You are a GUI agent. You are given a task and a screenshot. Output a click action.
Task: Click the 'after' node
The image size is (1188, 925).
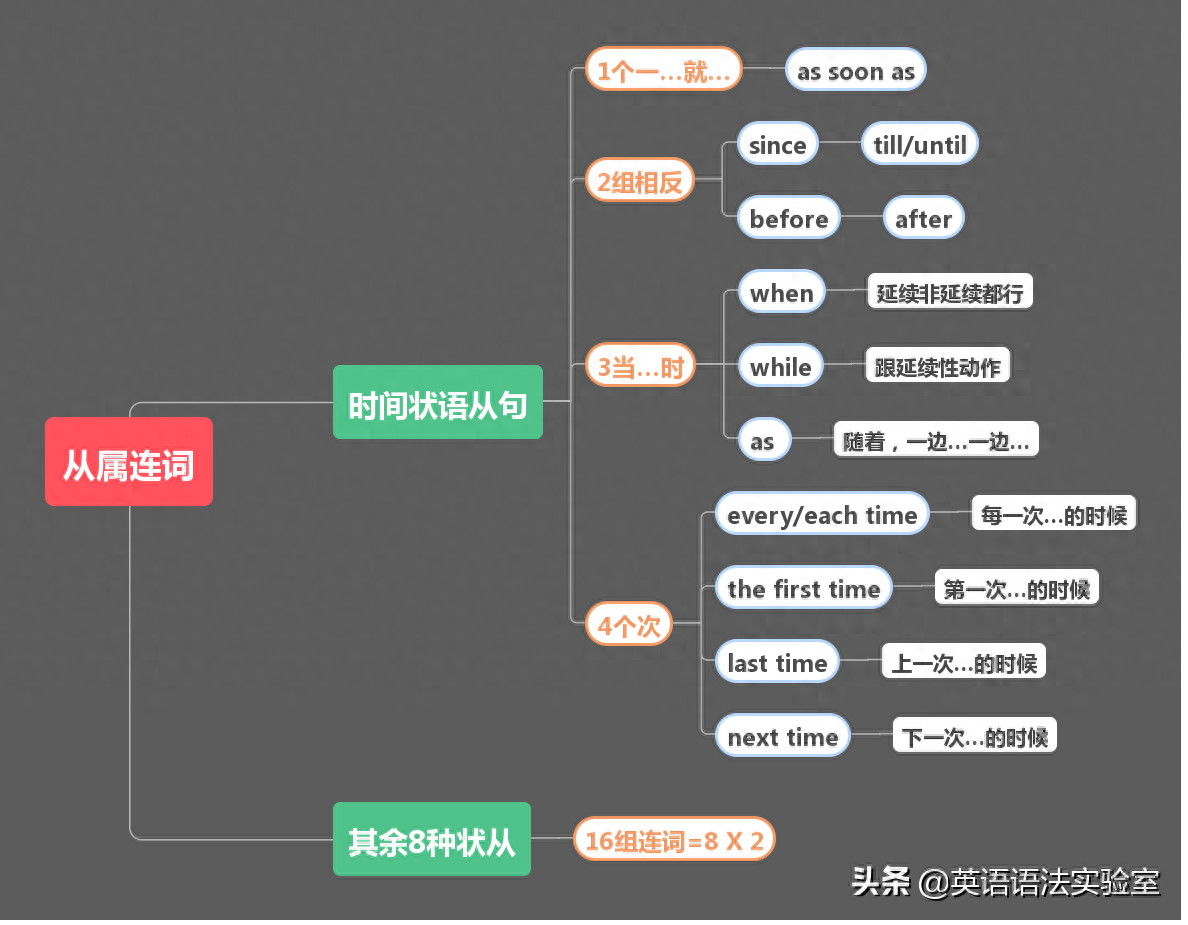923,218
